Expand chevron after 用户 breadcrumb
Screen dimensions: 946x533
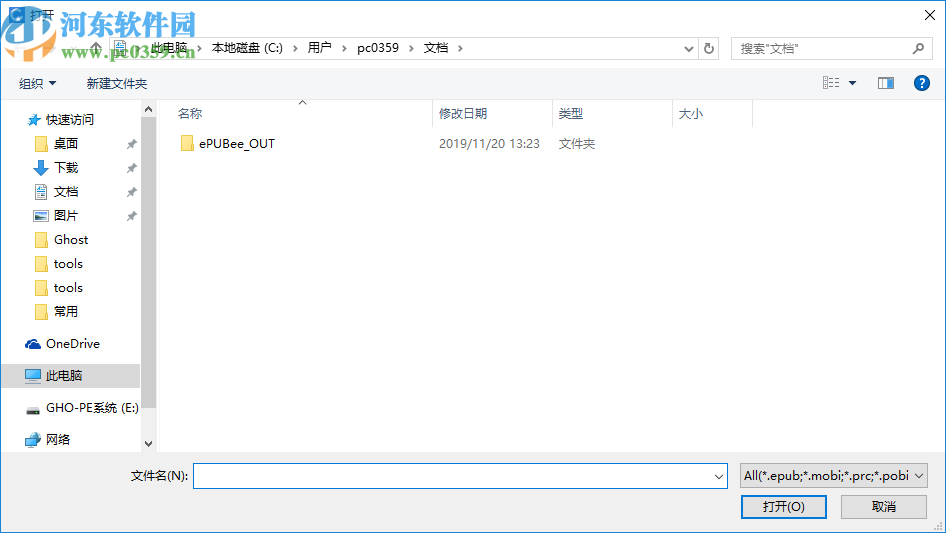(344, 48)
